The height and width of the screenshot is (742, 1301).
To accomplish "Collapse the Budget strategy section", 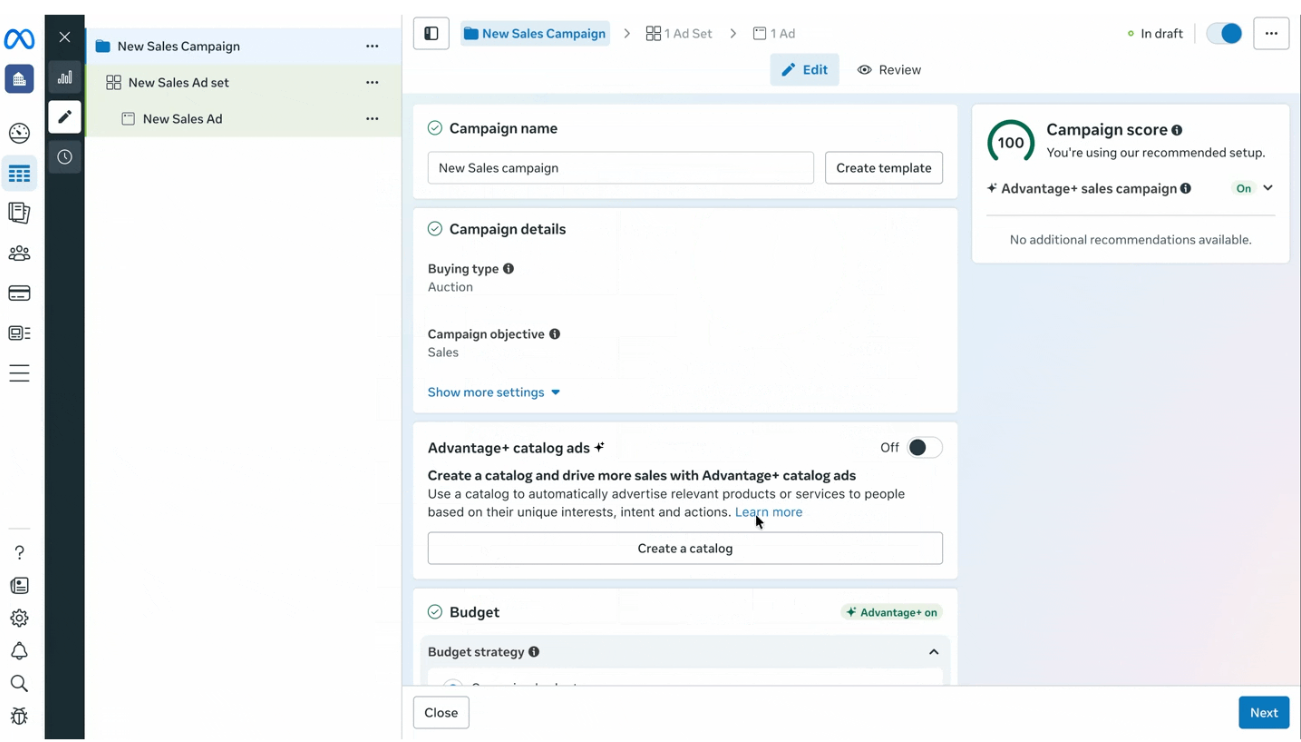I will [933, 652].
